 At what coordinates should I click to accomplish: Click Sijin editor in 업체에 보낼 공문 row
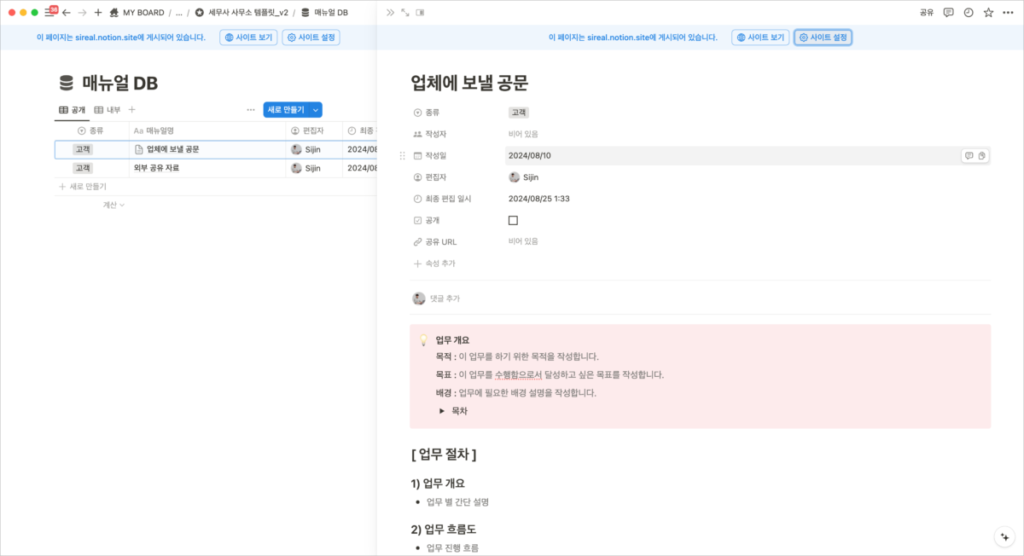coord(306,150)
